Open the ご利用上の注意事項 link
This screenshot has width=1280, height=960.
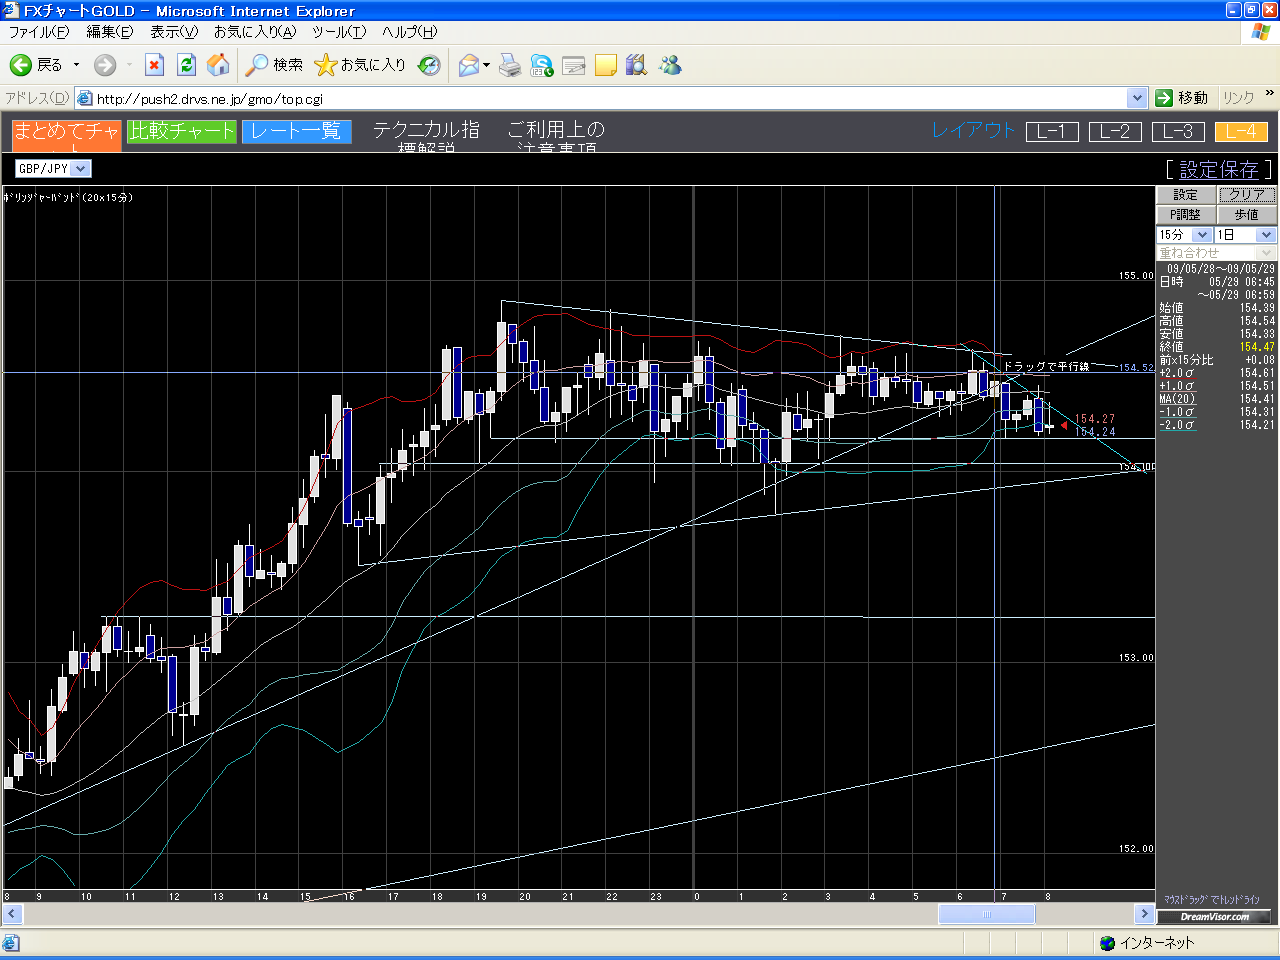point(556,136)
